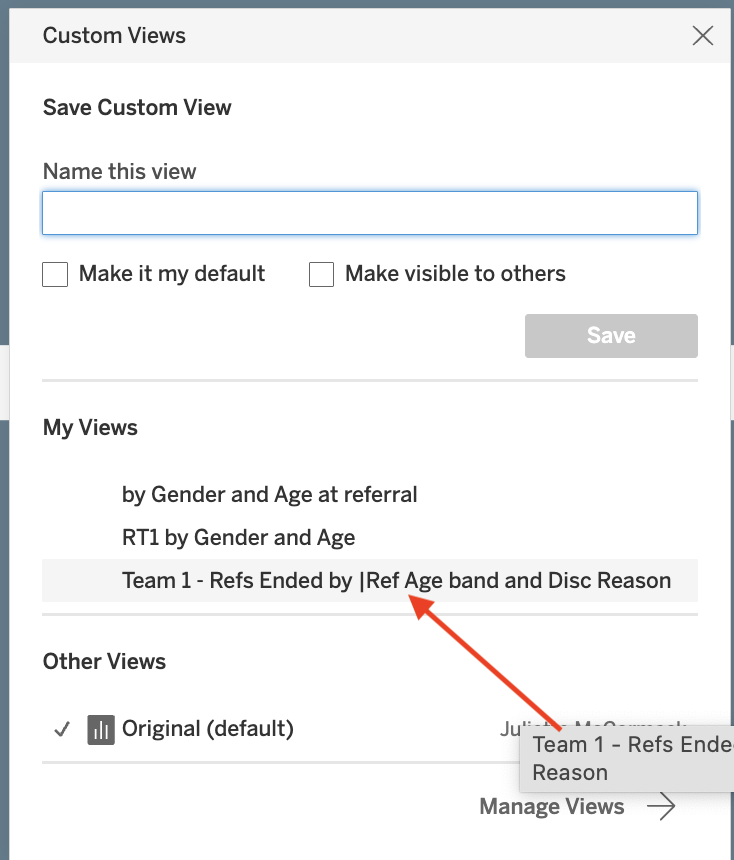The height and width of the screenshot is (860, 734).
Task: Click the My Views section heading
Action: (x=90, y=428)
